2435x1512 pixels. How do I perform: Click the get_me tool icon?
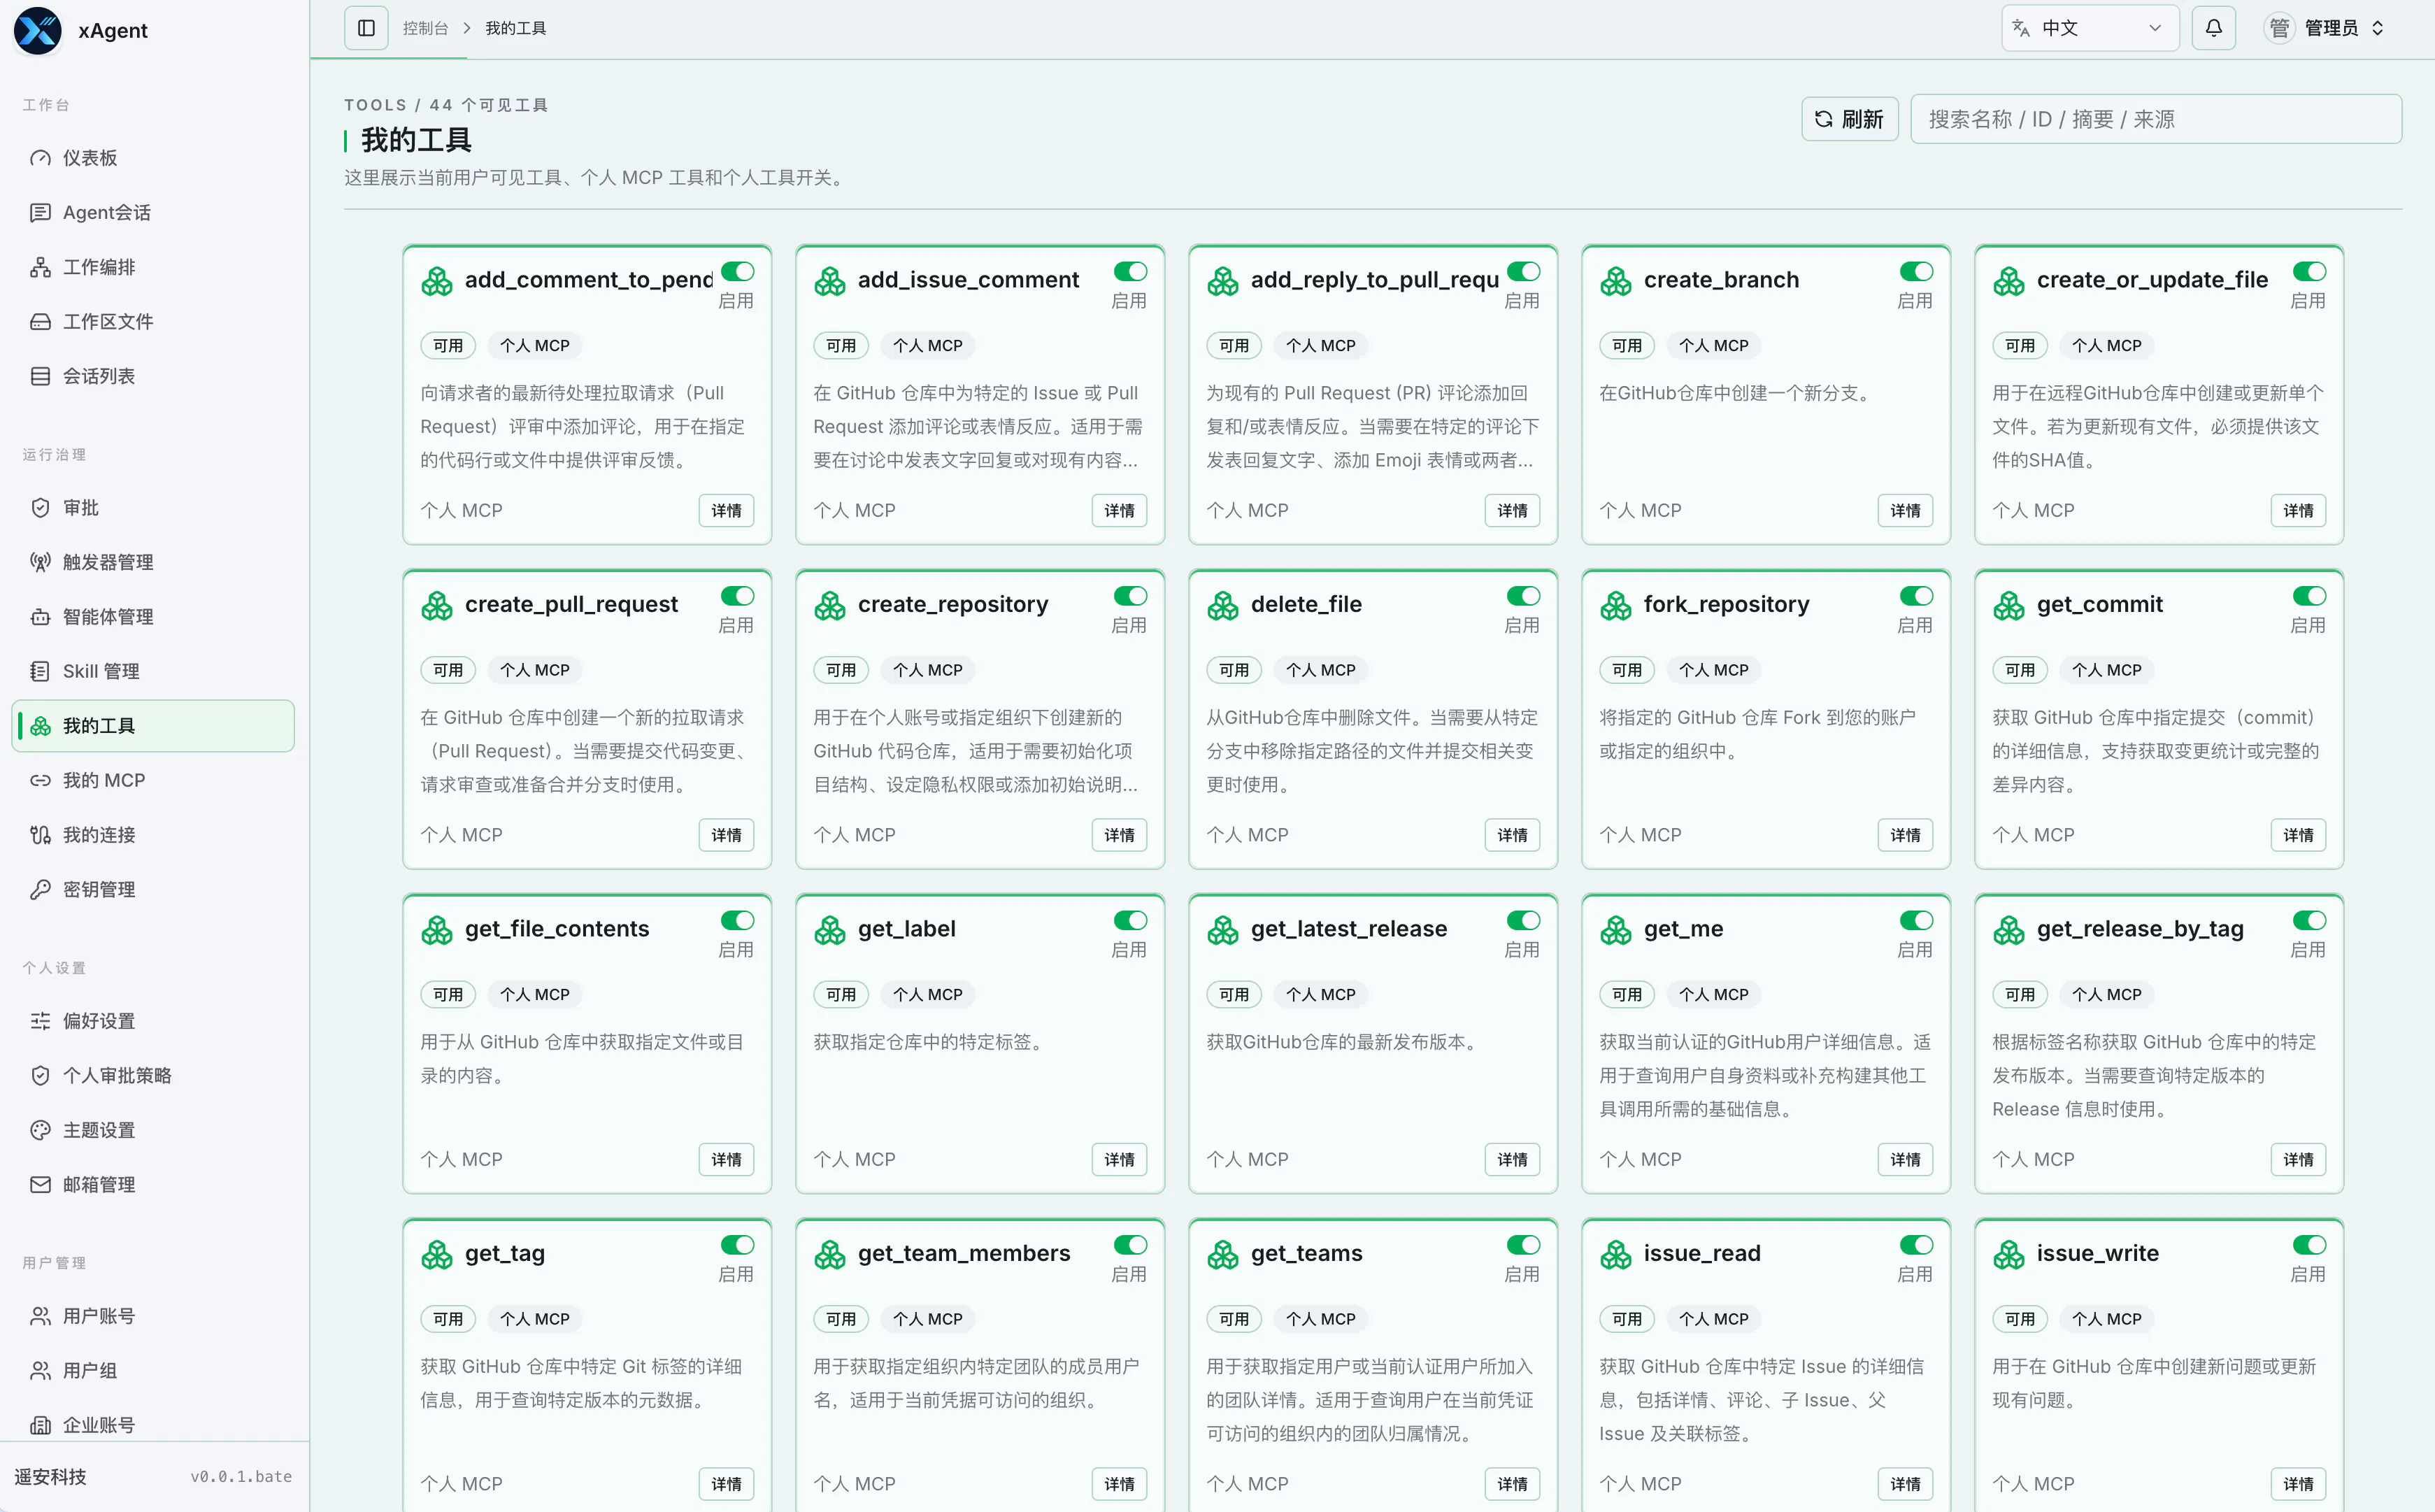pyautogui.click(x=1616, y=930)
